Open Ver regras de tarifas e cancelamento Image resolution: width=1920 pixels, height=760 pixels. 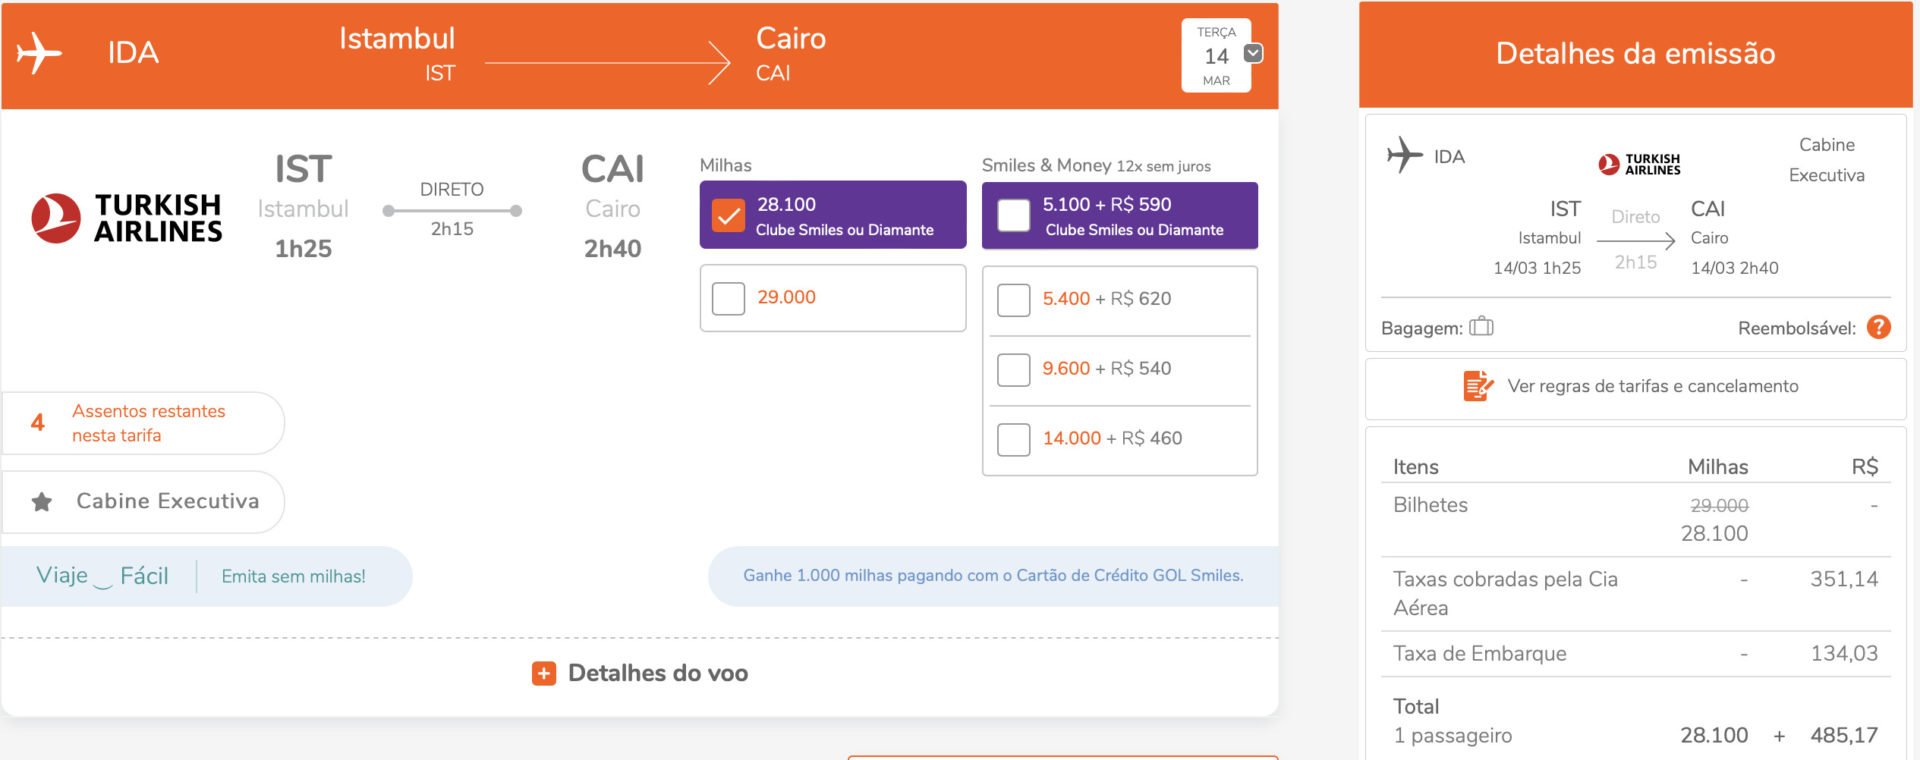(1652, 386)
